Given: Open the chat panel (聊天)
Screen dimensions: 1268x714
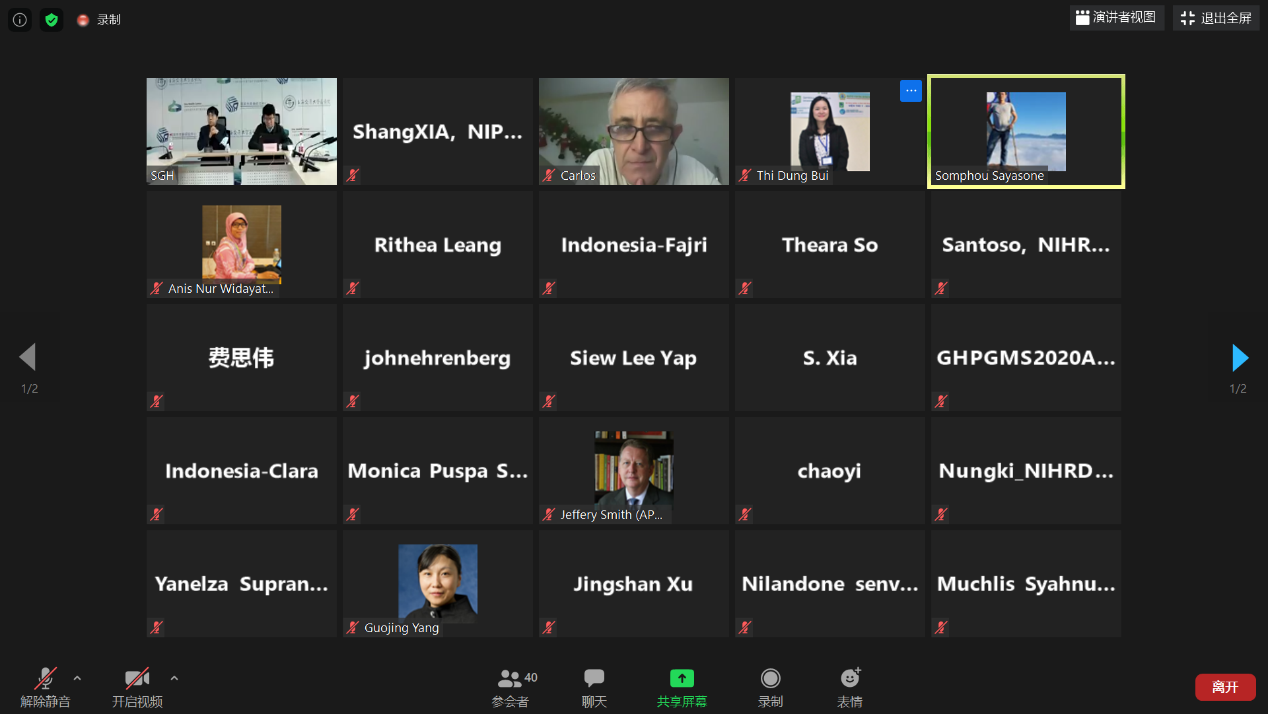Looking at the screenshot, I should pyautogui.click(x=594, y=687).
